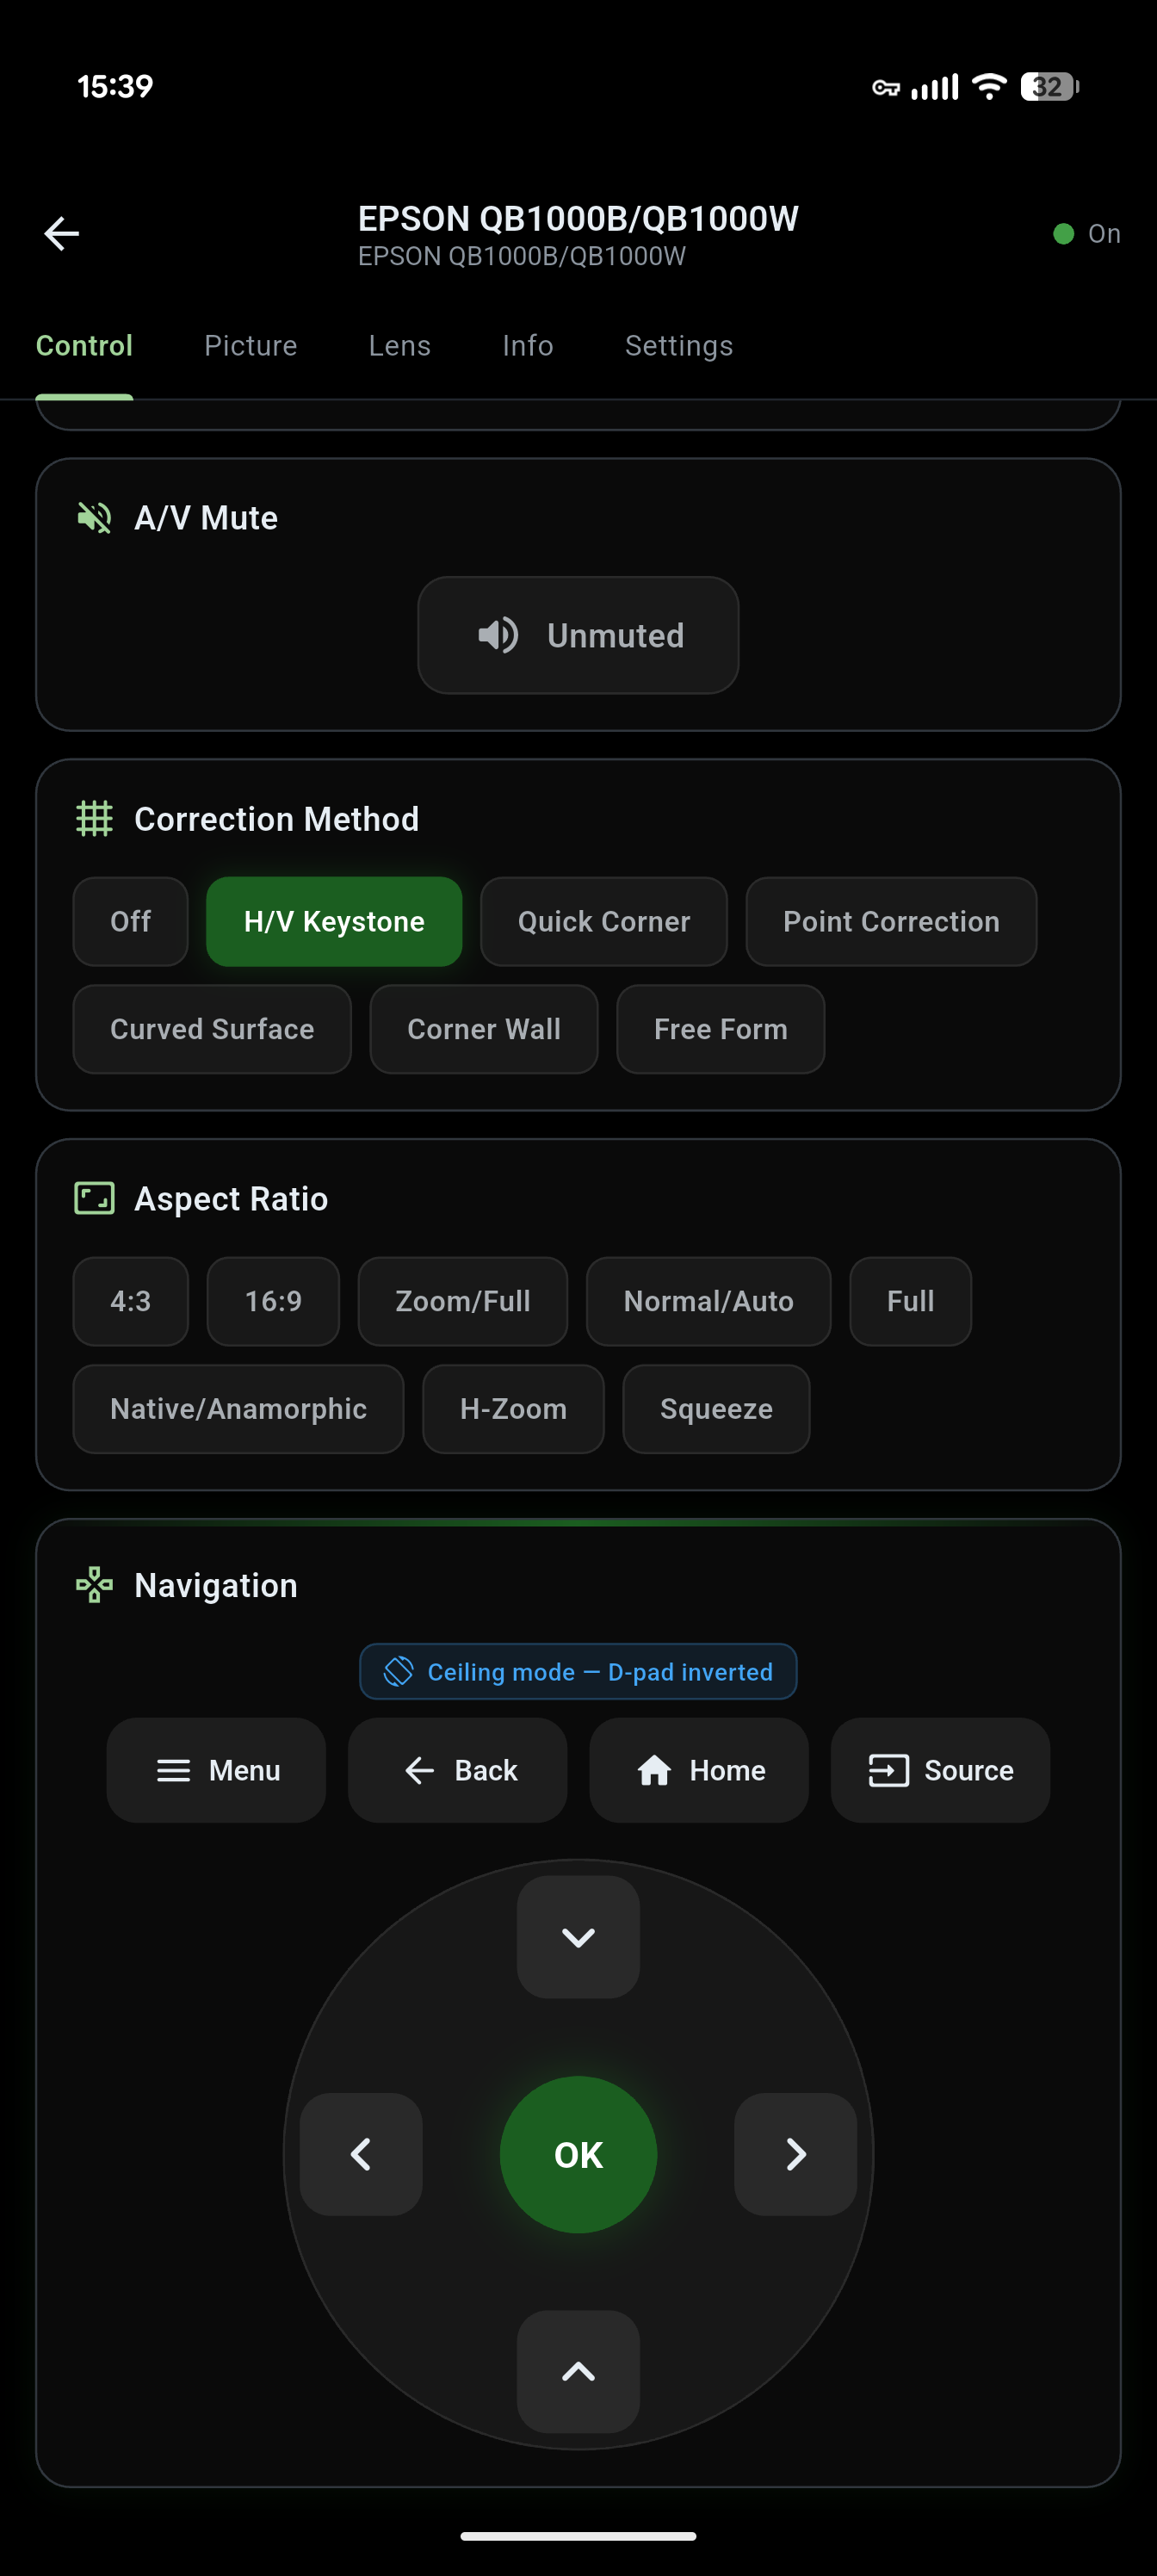Click the ceiling mode rotation icon
1157x2576 pixels.
(x=399, y=1671)
